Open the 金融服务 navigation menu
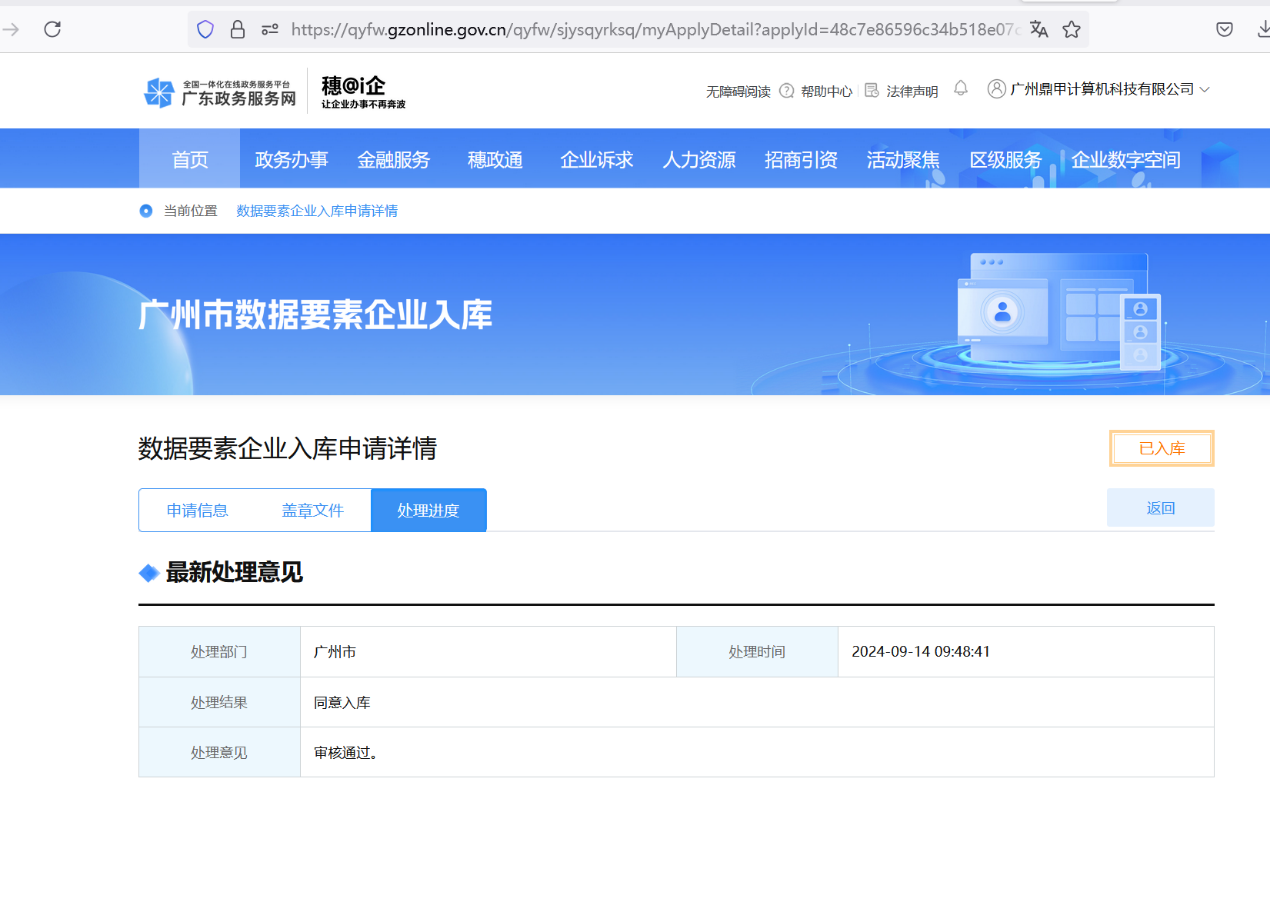 393,160
